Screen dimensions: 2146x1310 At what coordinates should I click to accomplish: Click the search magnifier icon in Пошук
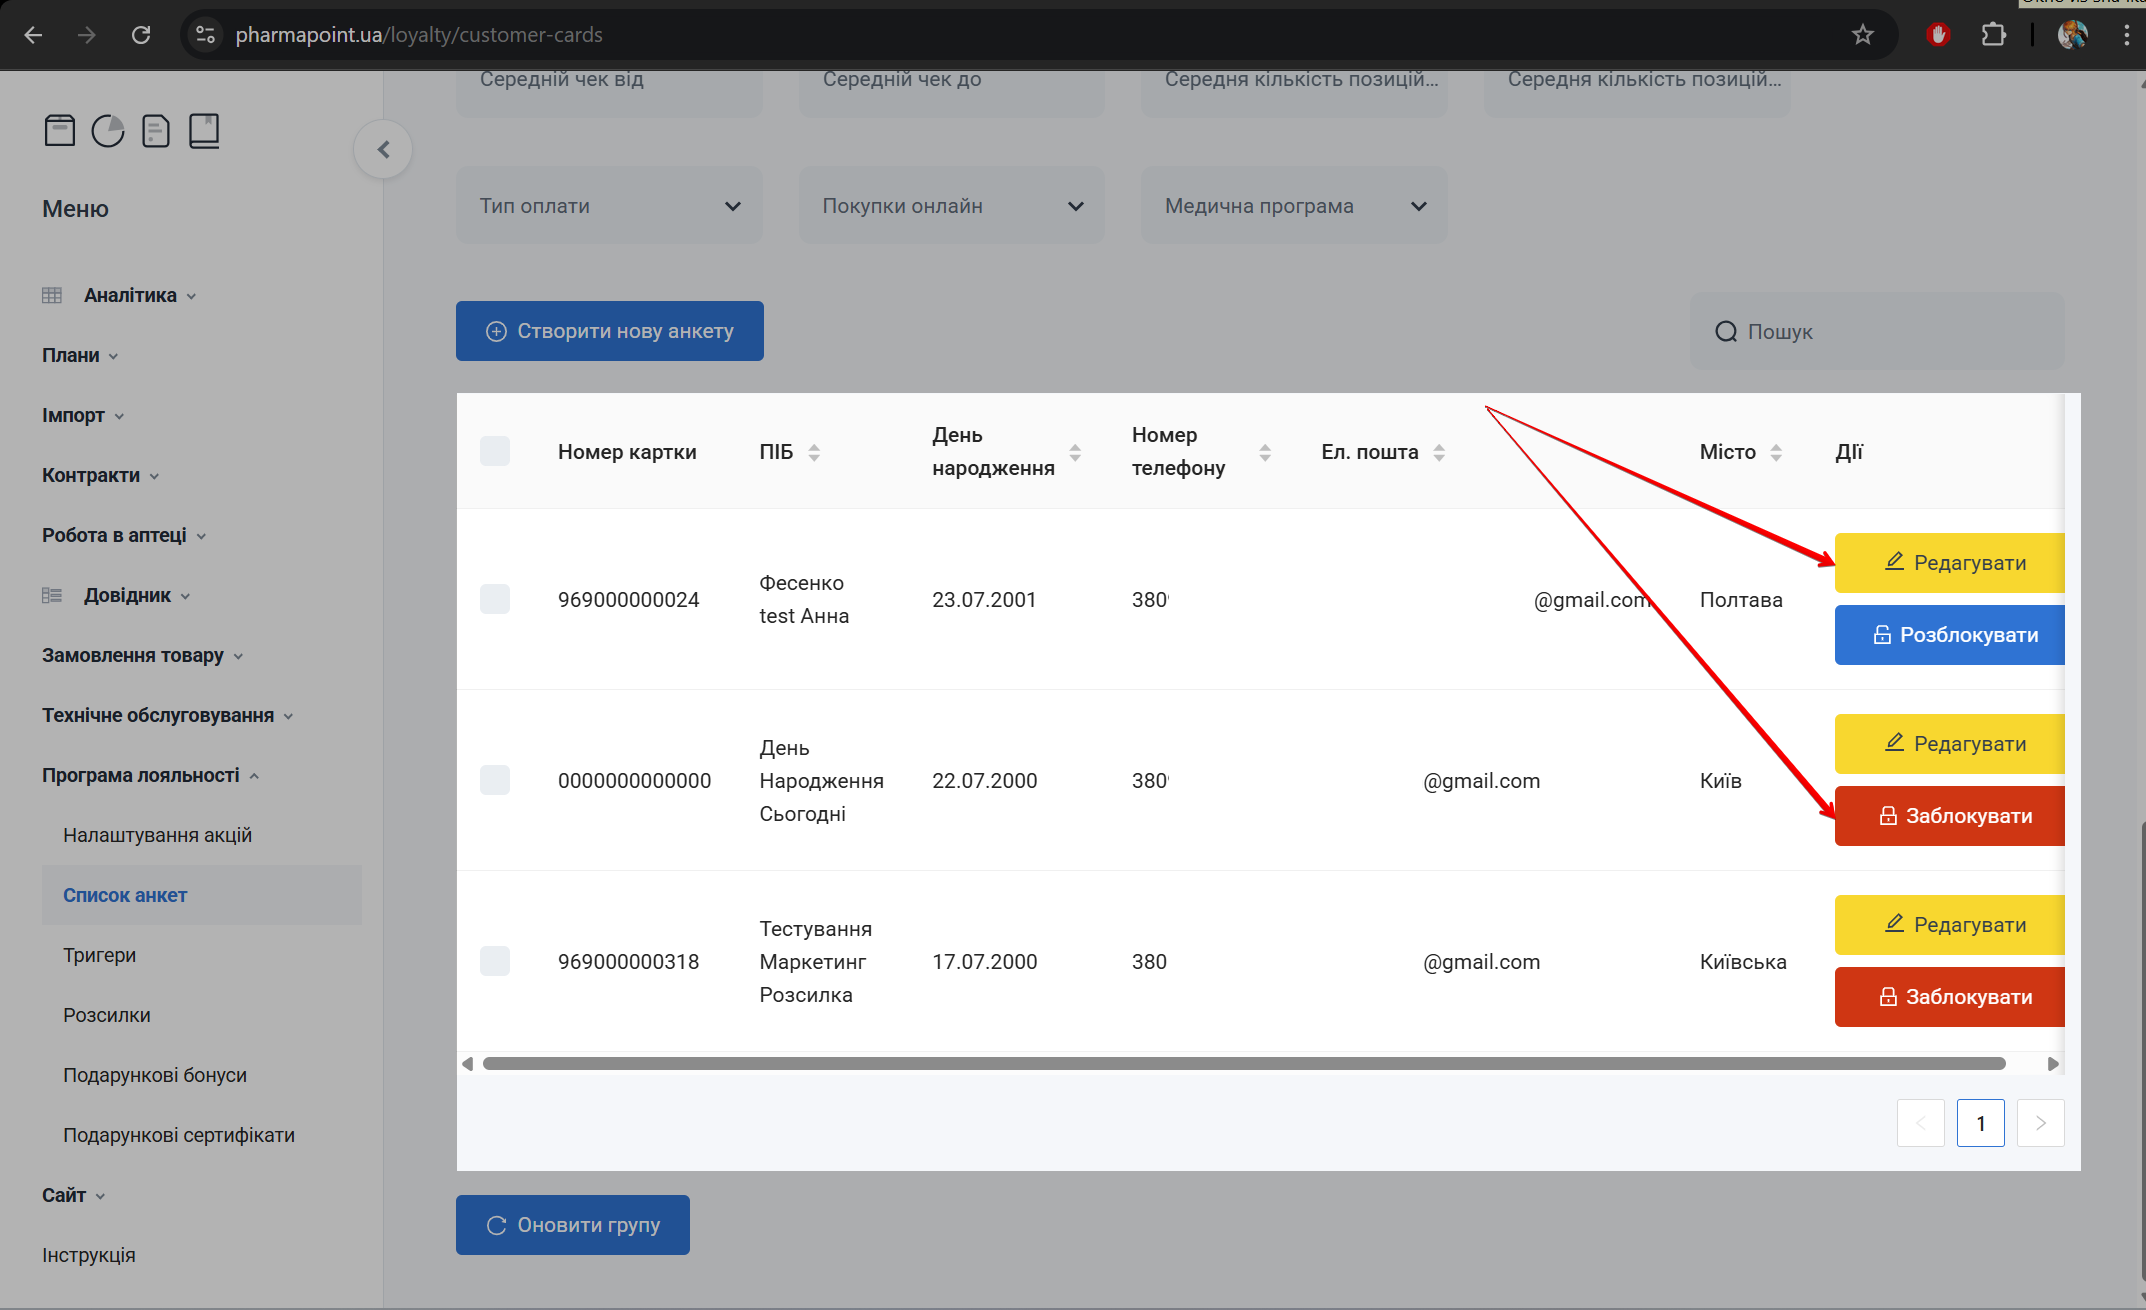1726,332
